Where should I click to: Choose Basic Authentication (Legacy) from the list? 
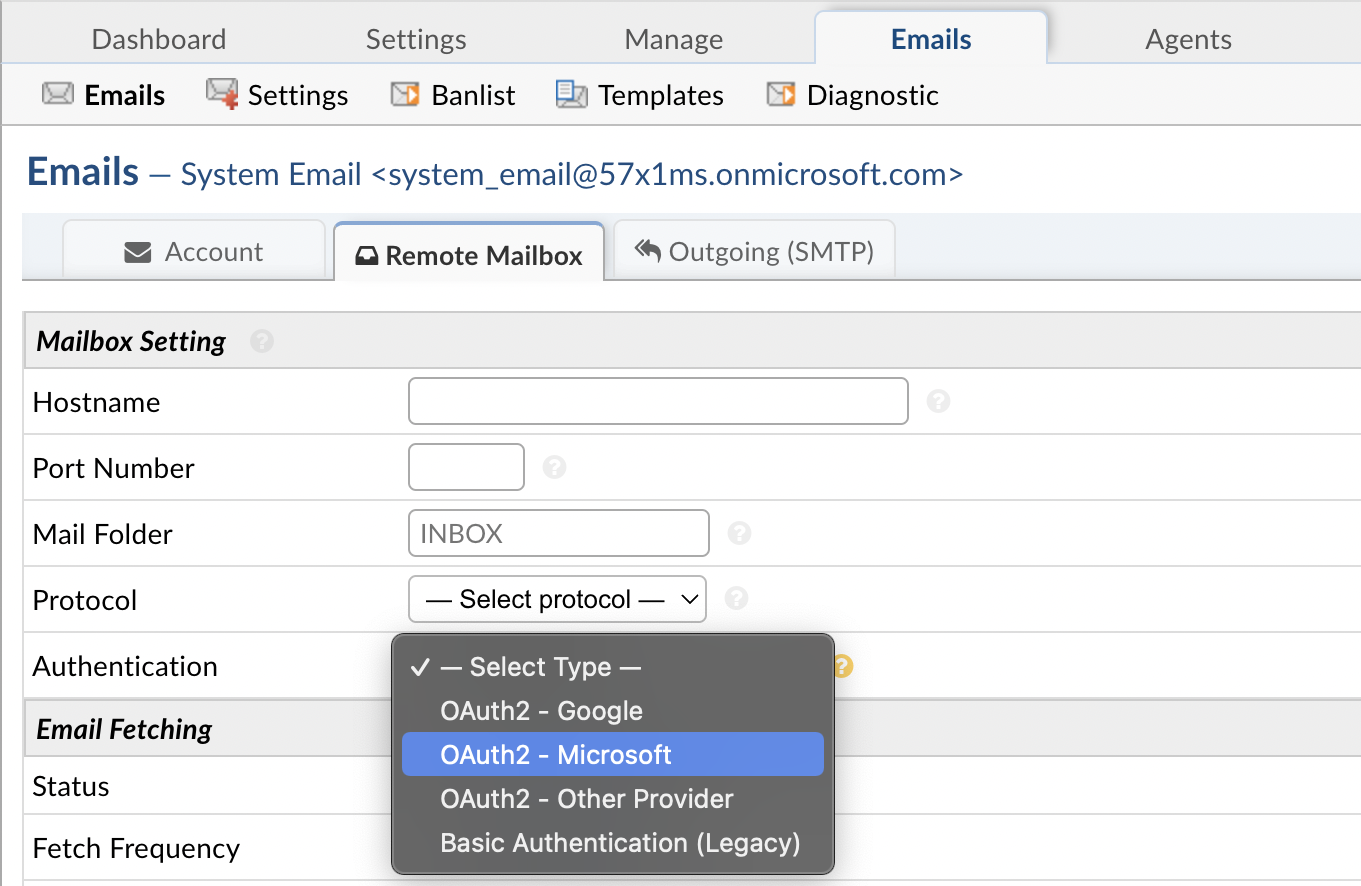click(619, 843)
